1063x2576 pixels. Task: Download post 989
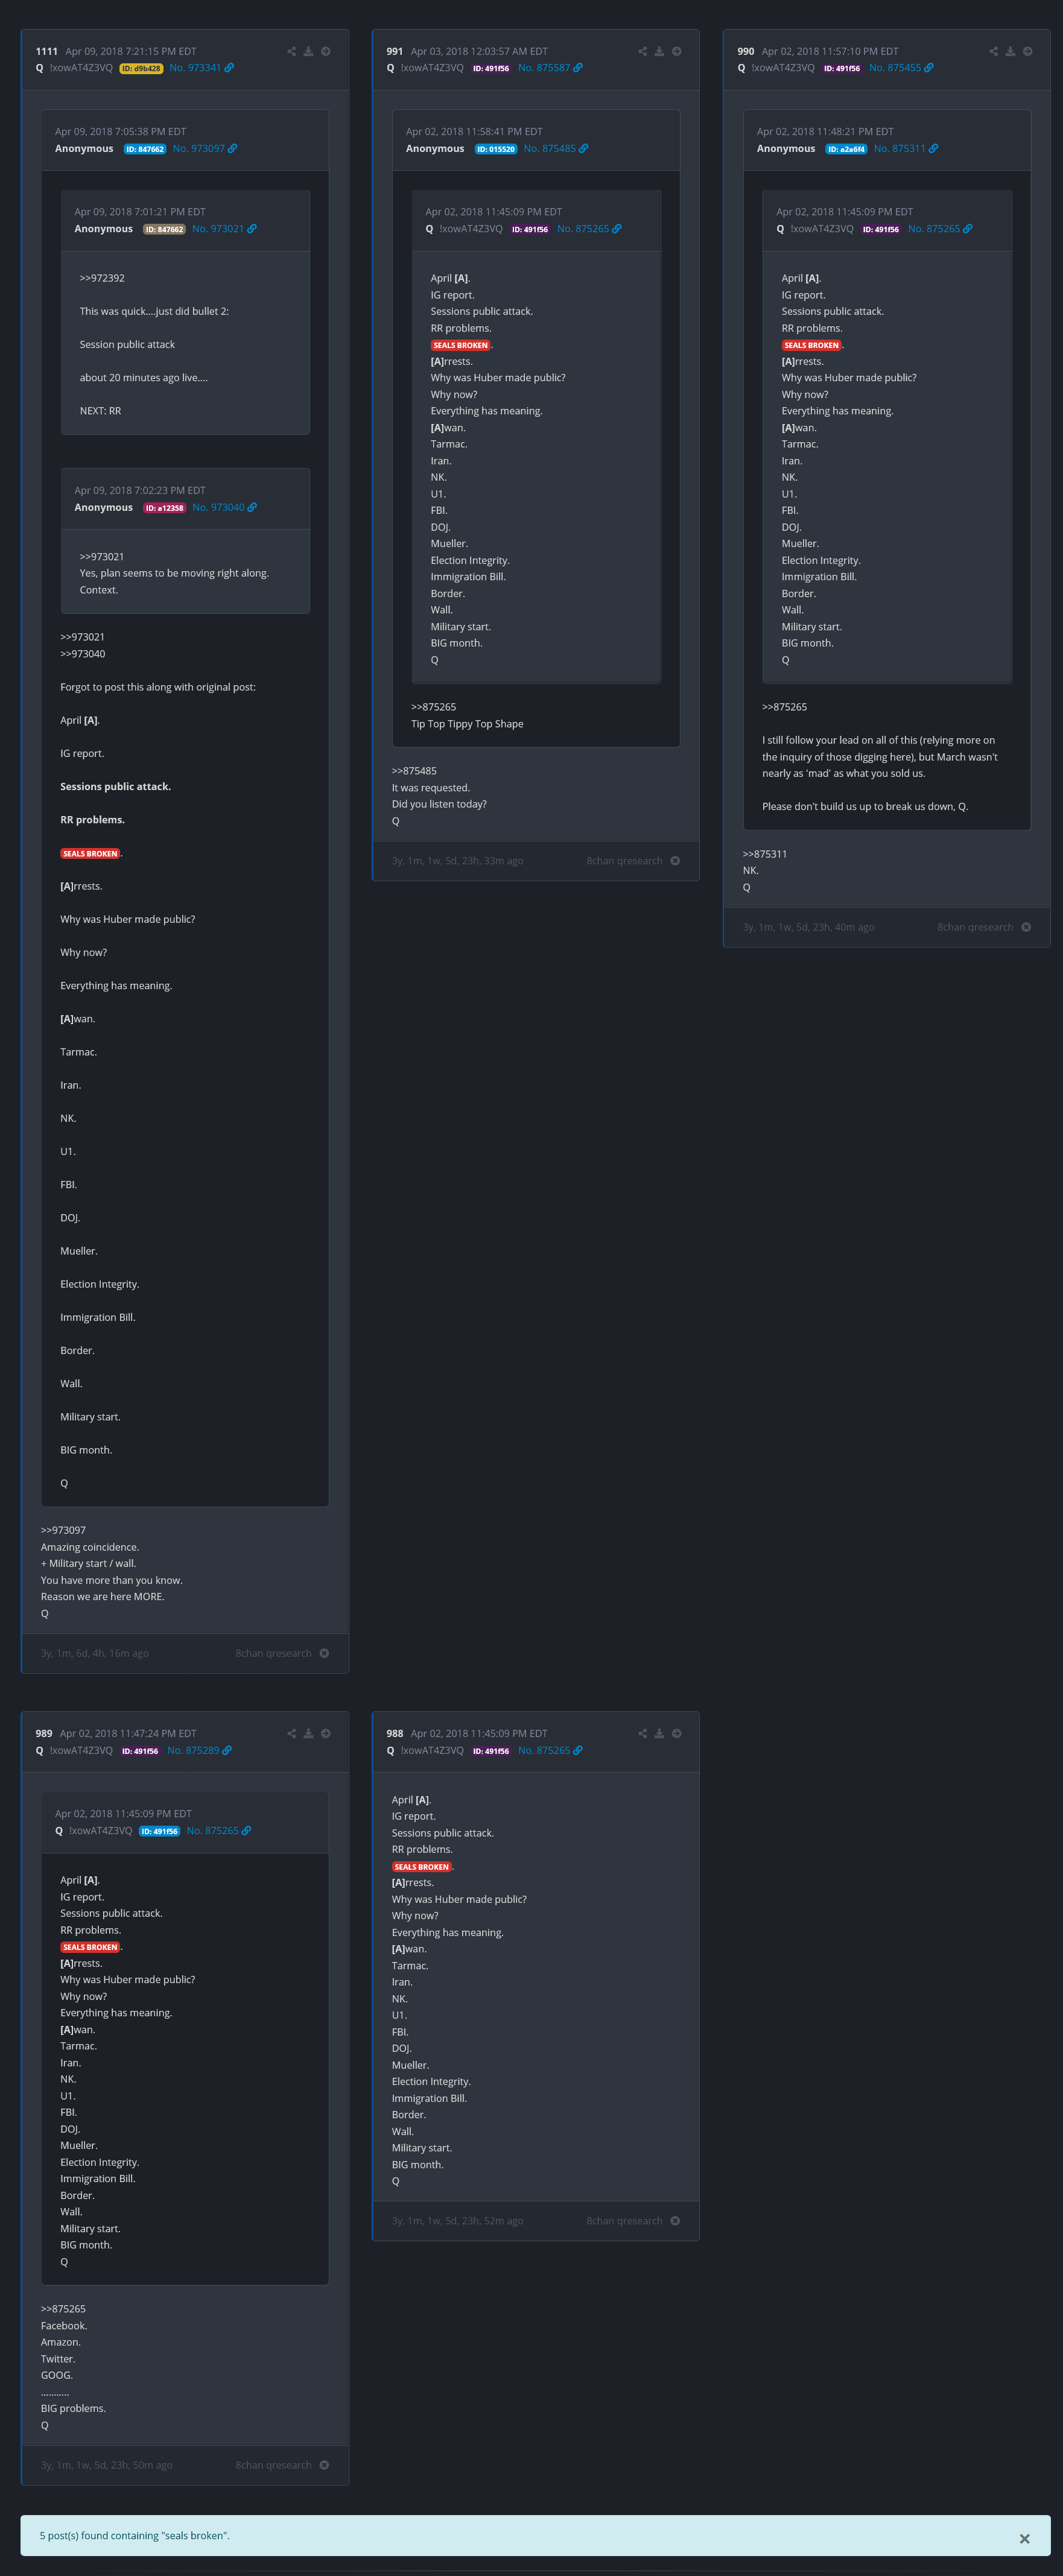(x=308, y=1733)
